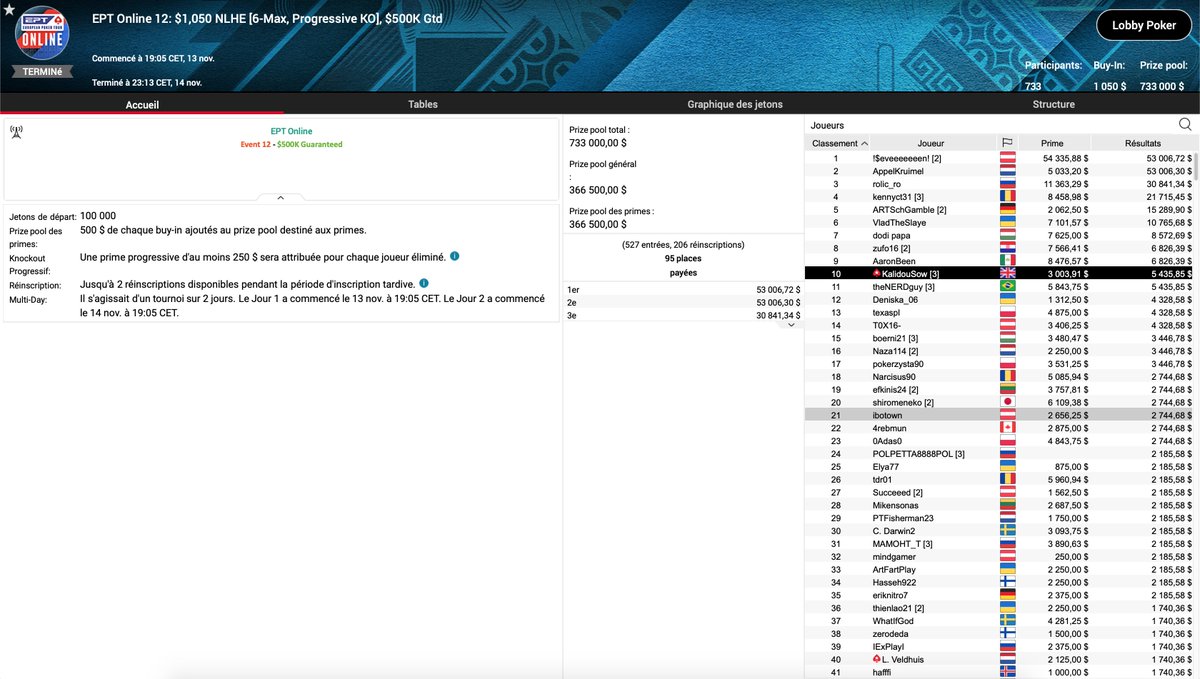Open info icon next to Knockout Progressif text

click(x=455, y=257)
